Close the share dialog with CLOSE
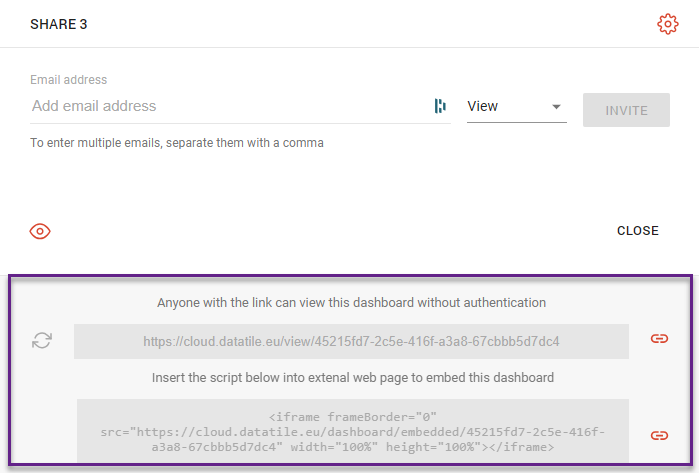 pyautogui.click(x=637, y=231)
